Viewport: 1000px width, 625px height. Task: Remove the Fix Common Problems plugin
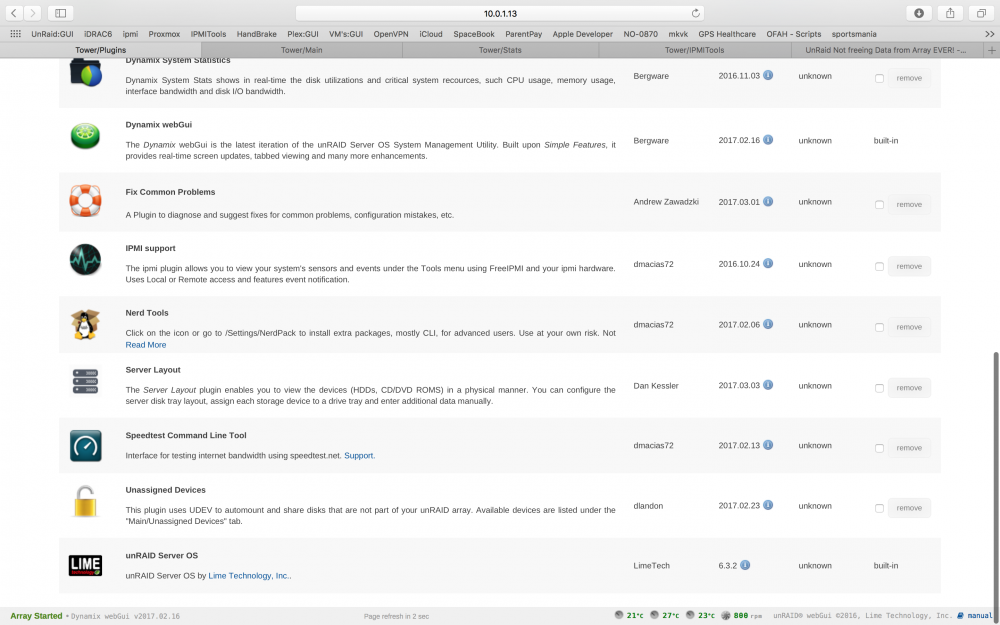point(909,204)
